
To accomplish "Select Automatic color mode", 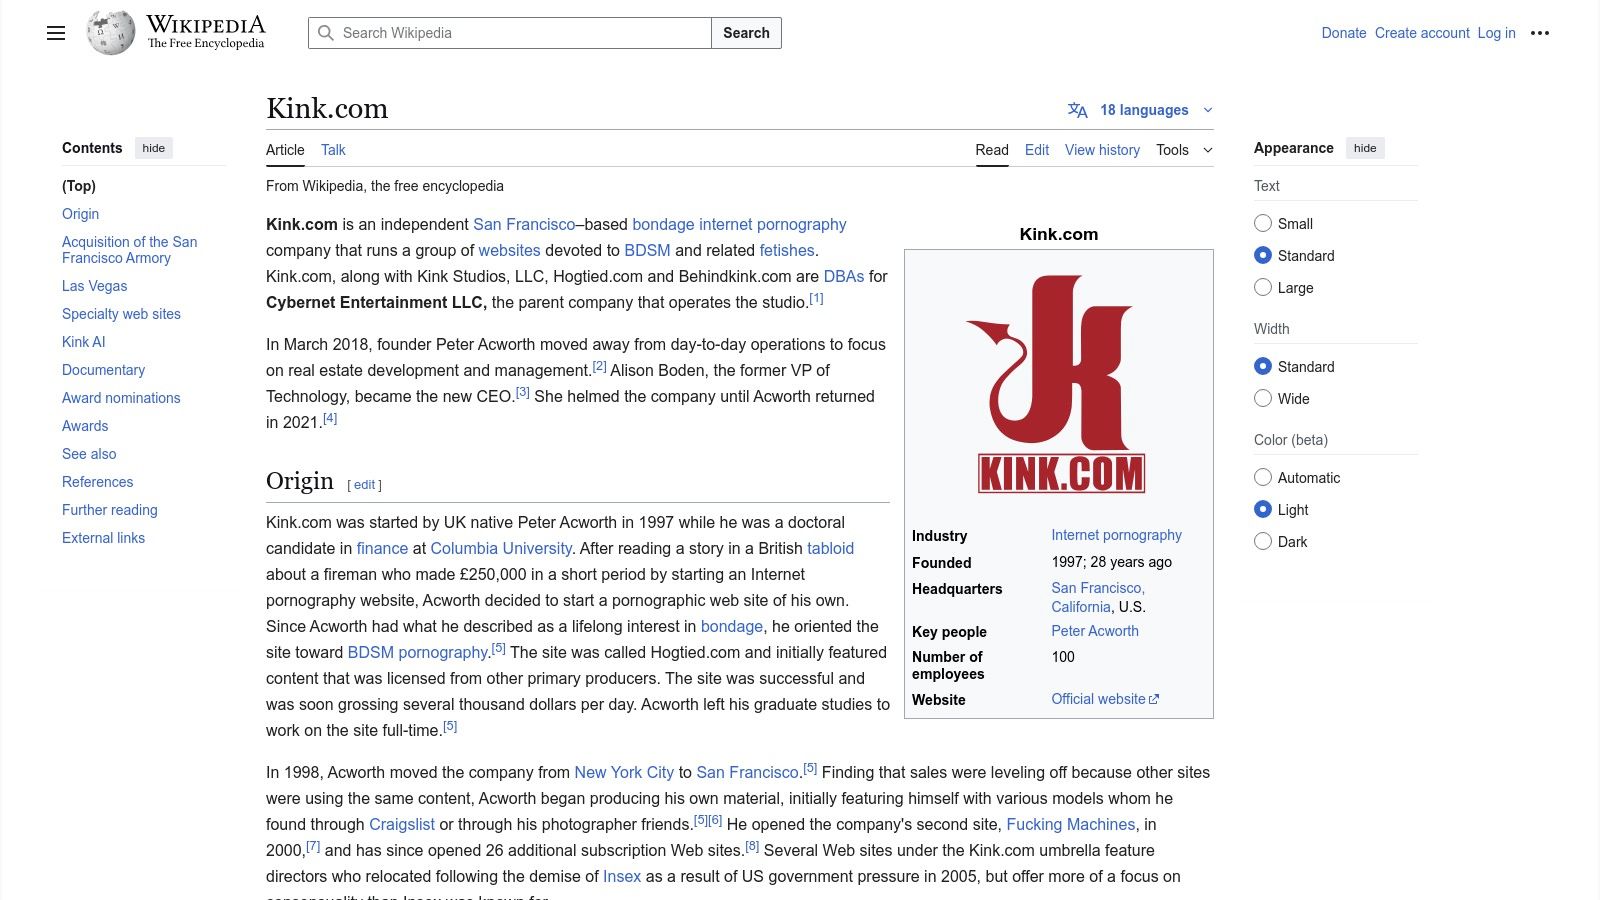I will [x=1263, y=478].
